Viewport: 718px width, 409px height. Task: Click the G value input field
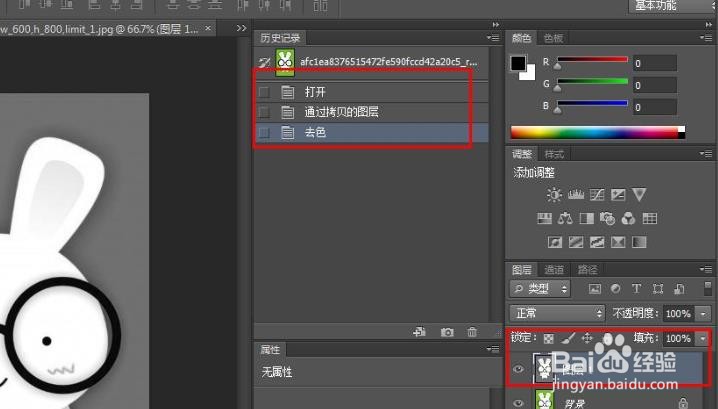point(655,85)
